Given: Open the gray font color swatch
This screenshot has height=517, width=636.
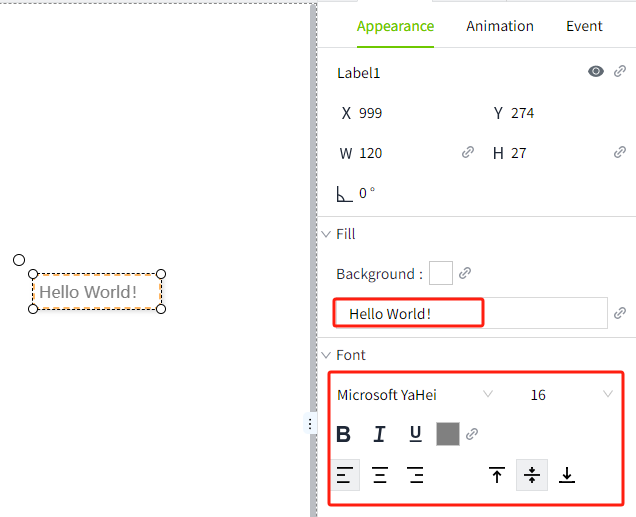Looking at the screenshot, I should click(x=447, y=434).
